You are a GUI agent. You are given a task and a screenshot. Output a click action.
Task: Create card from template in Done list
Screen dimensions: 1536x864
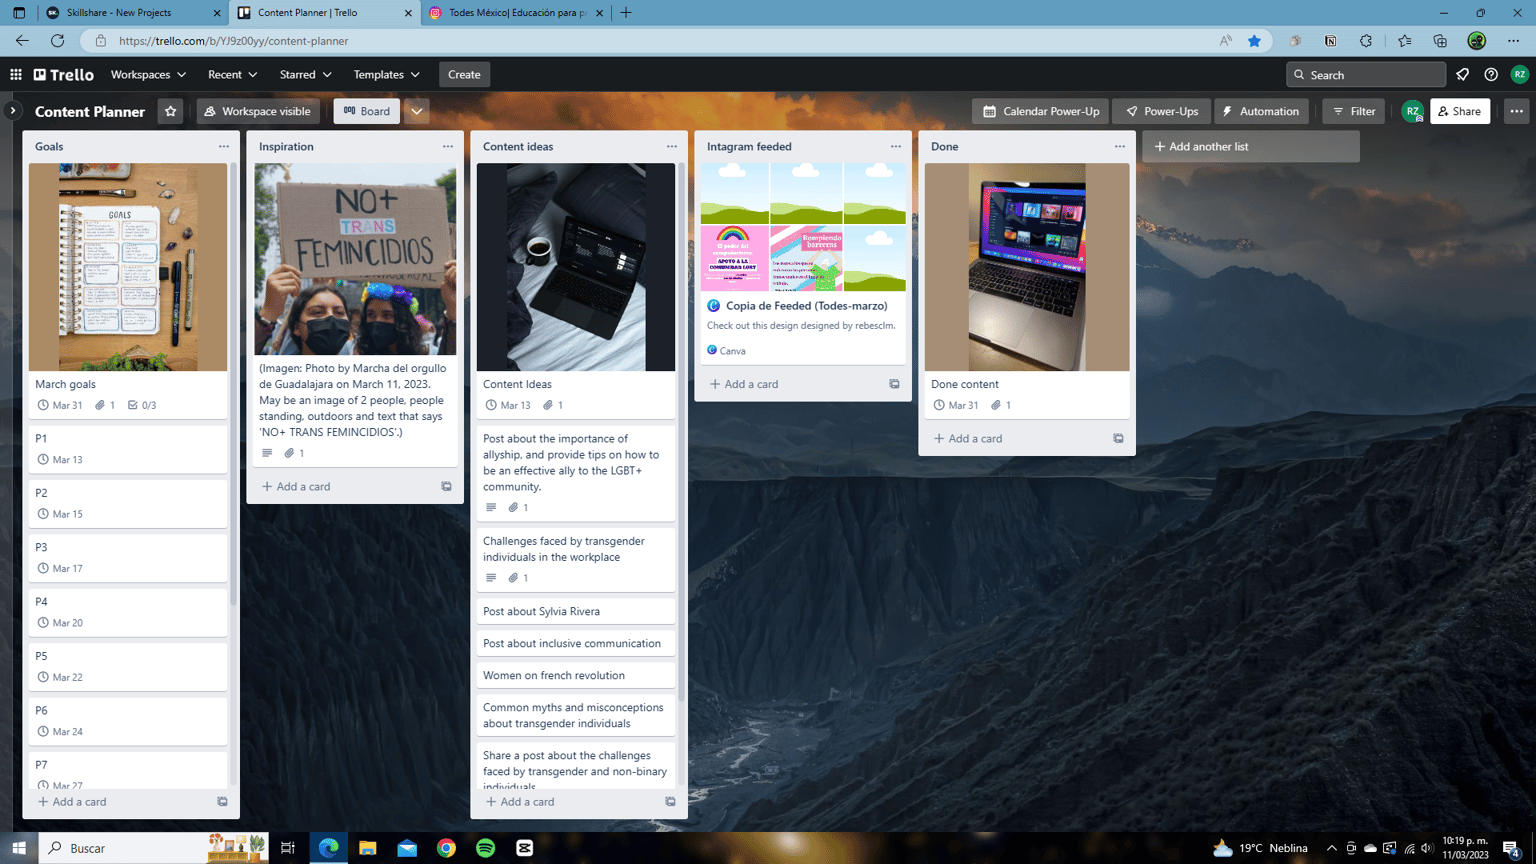[1118, 439]
